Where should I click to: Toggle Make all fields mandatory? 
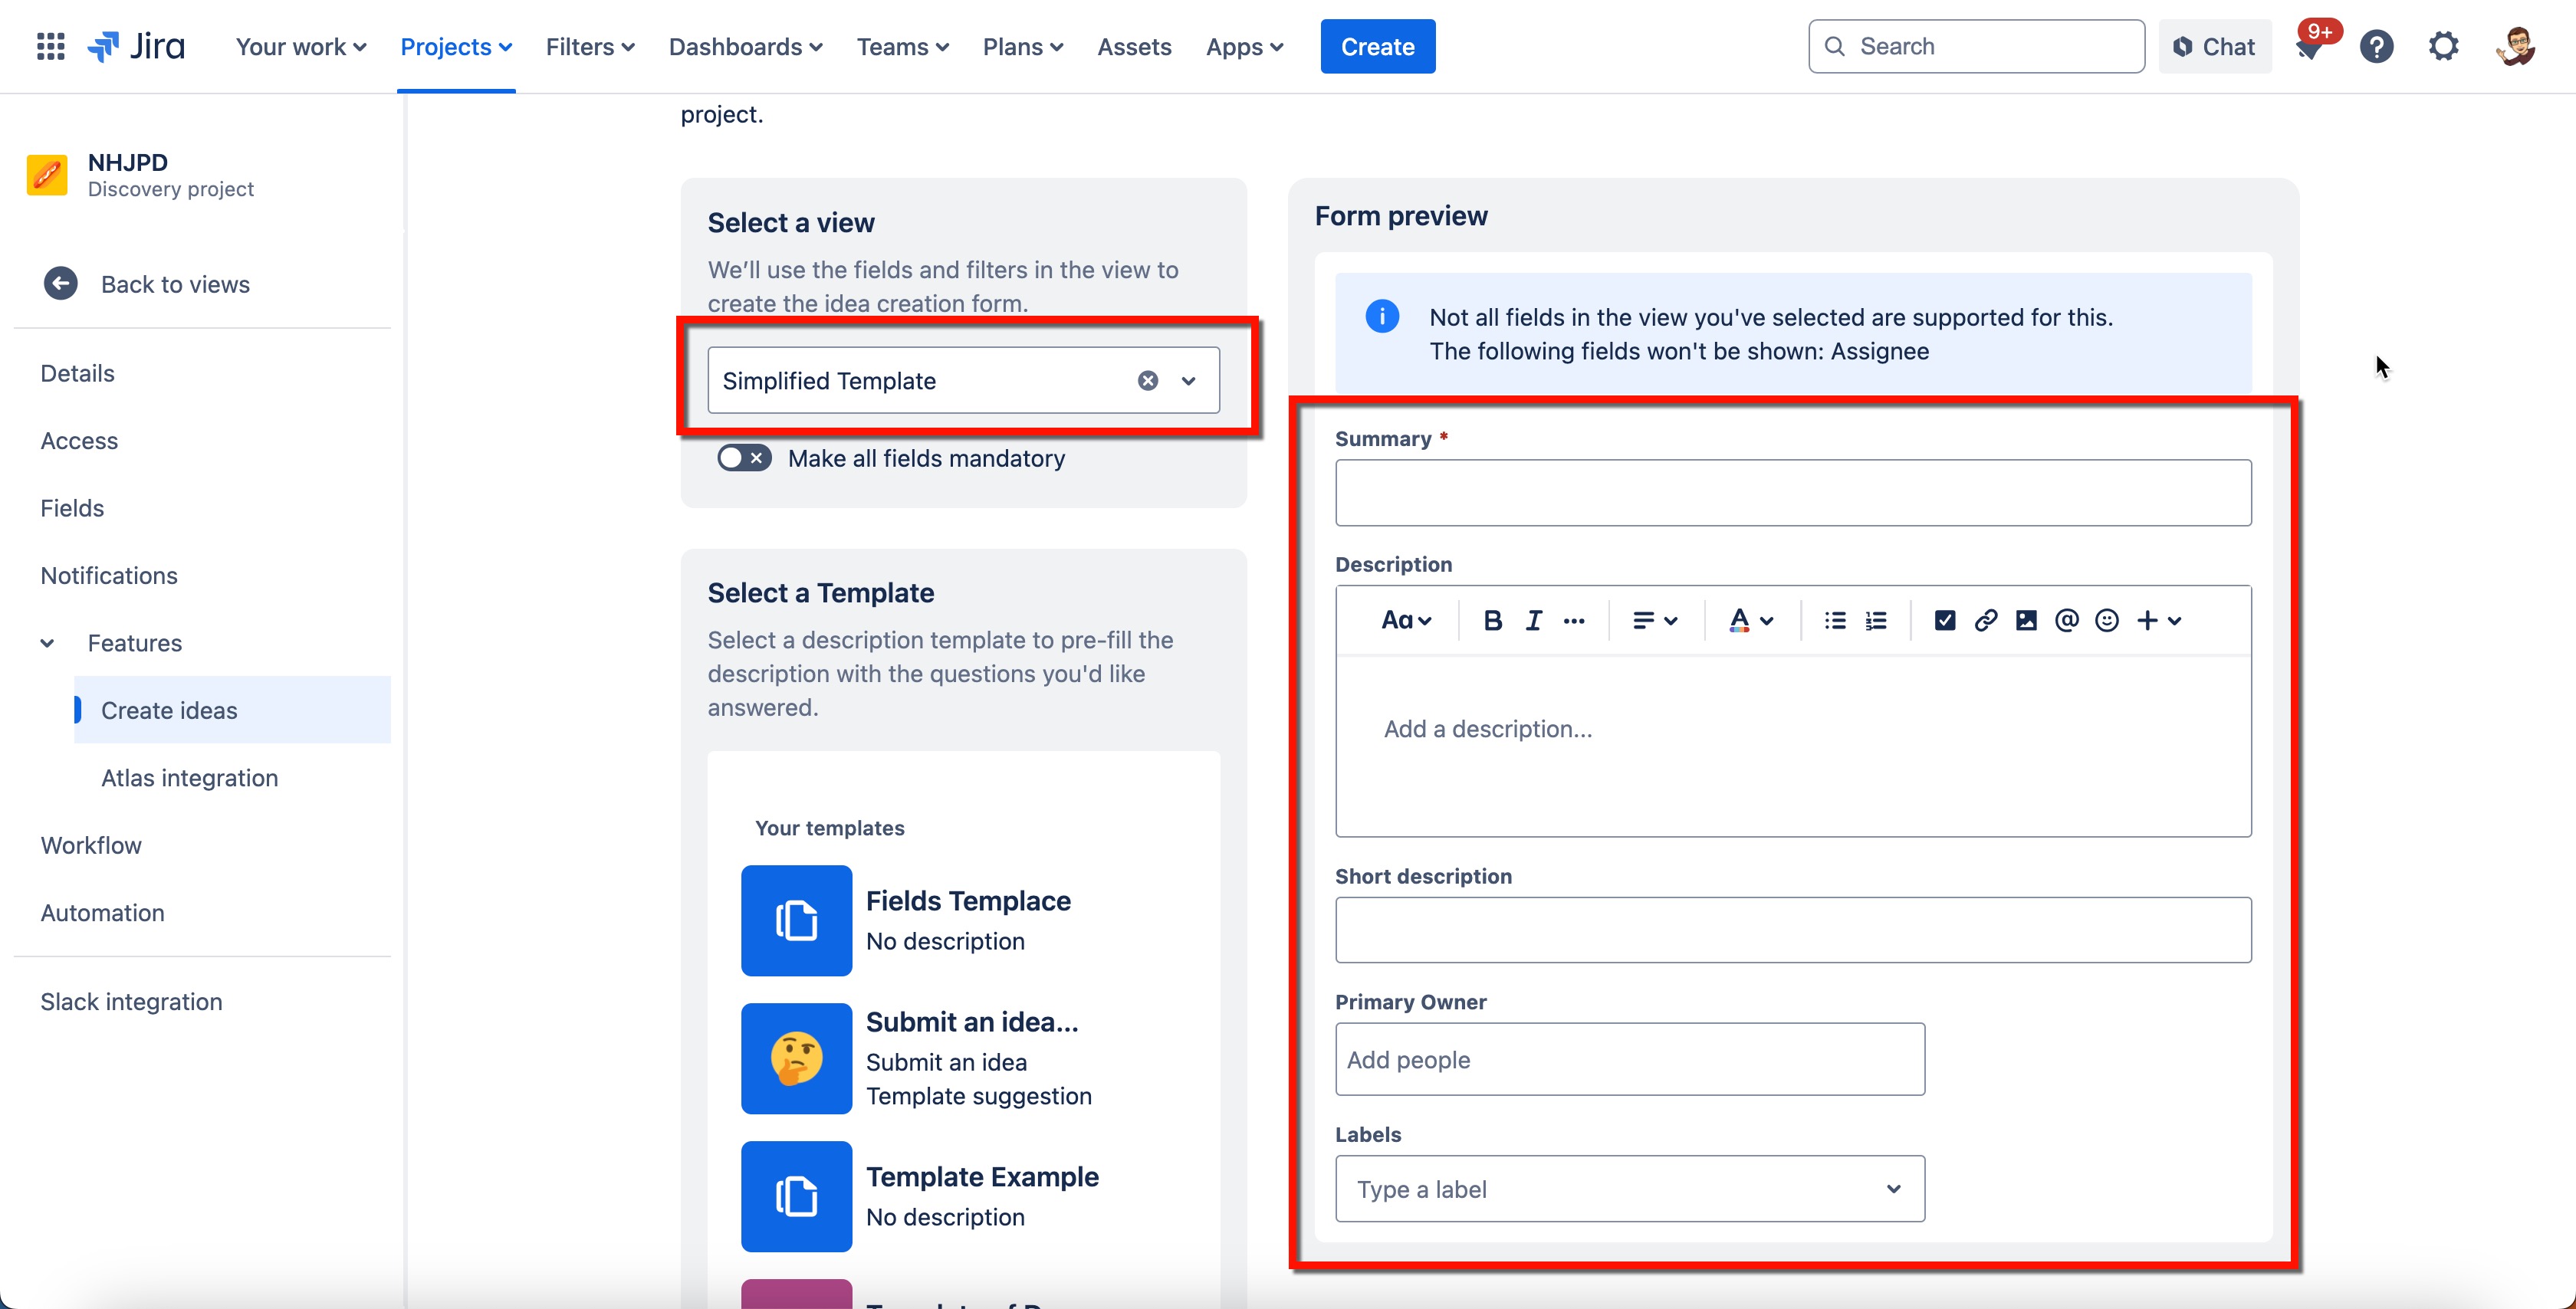pos(744,458)
